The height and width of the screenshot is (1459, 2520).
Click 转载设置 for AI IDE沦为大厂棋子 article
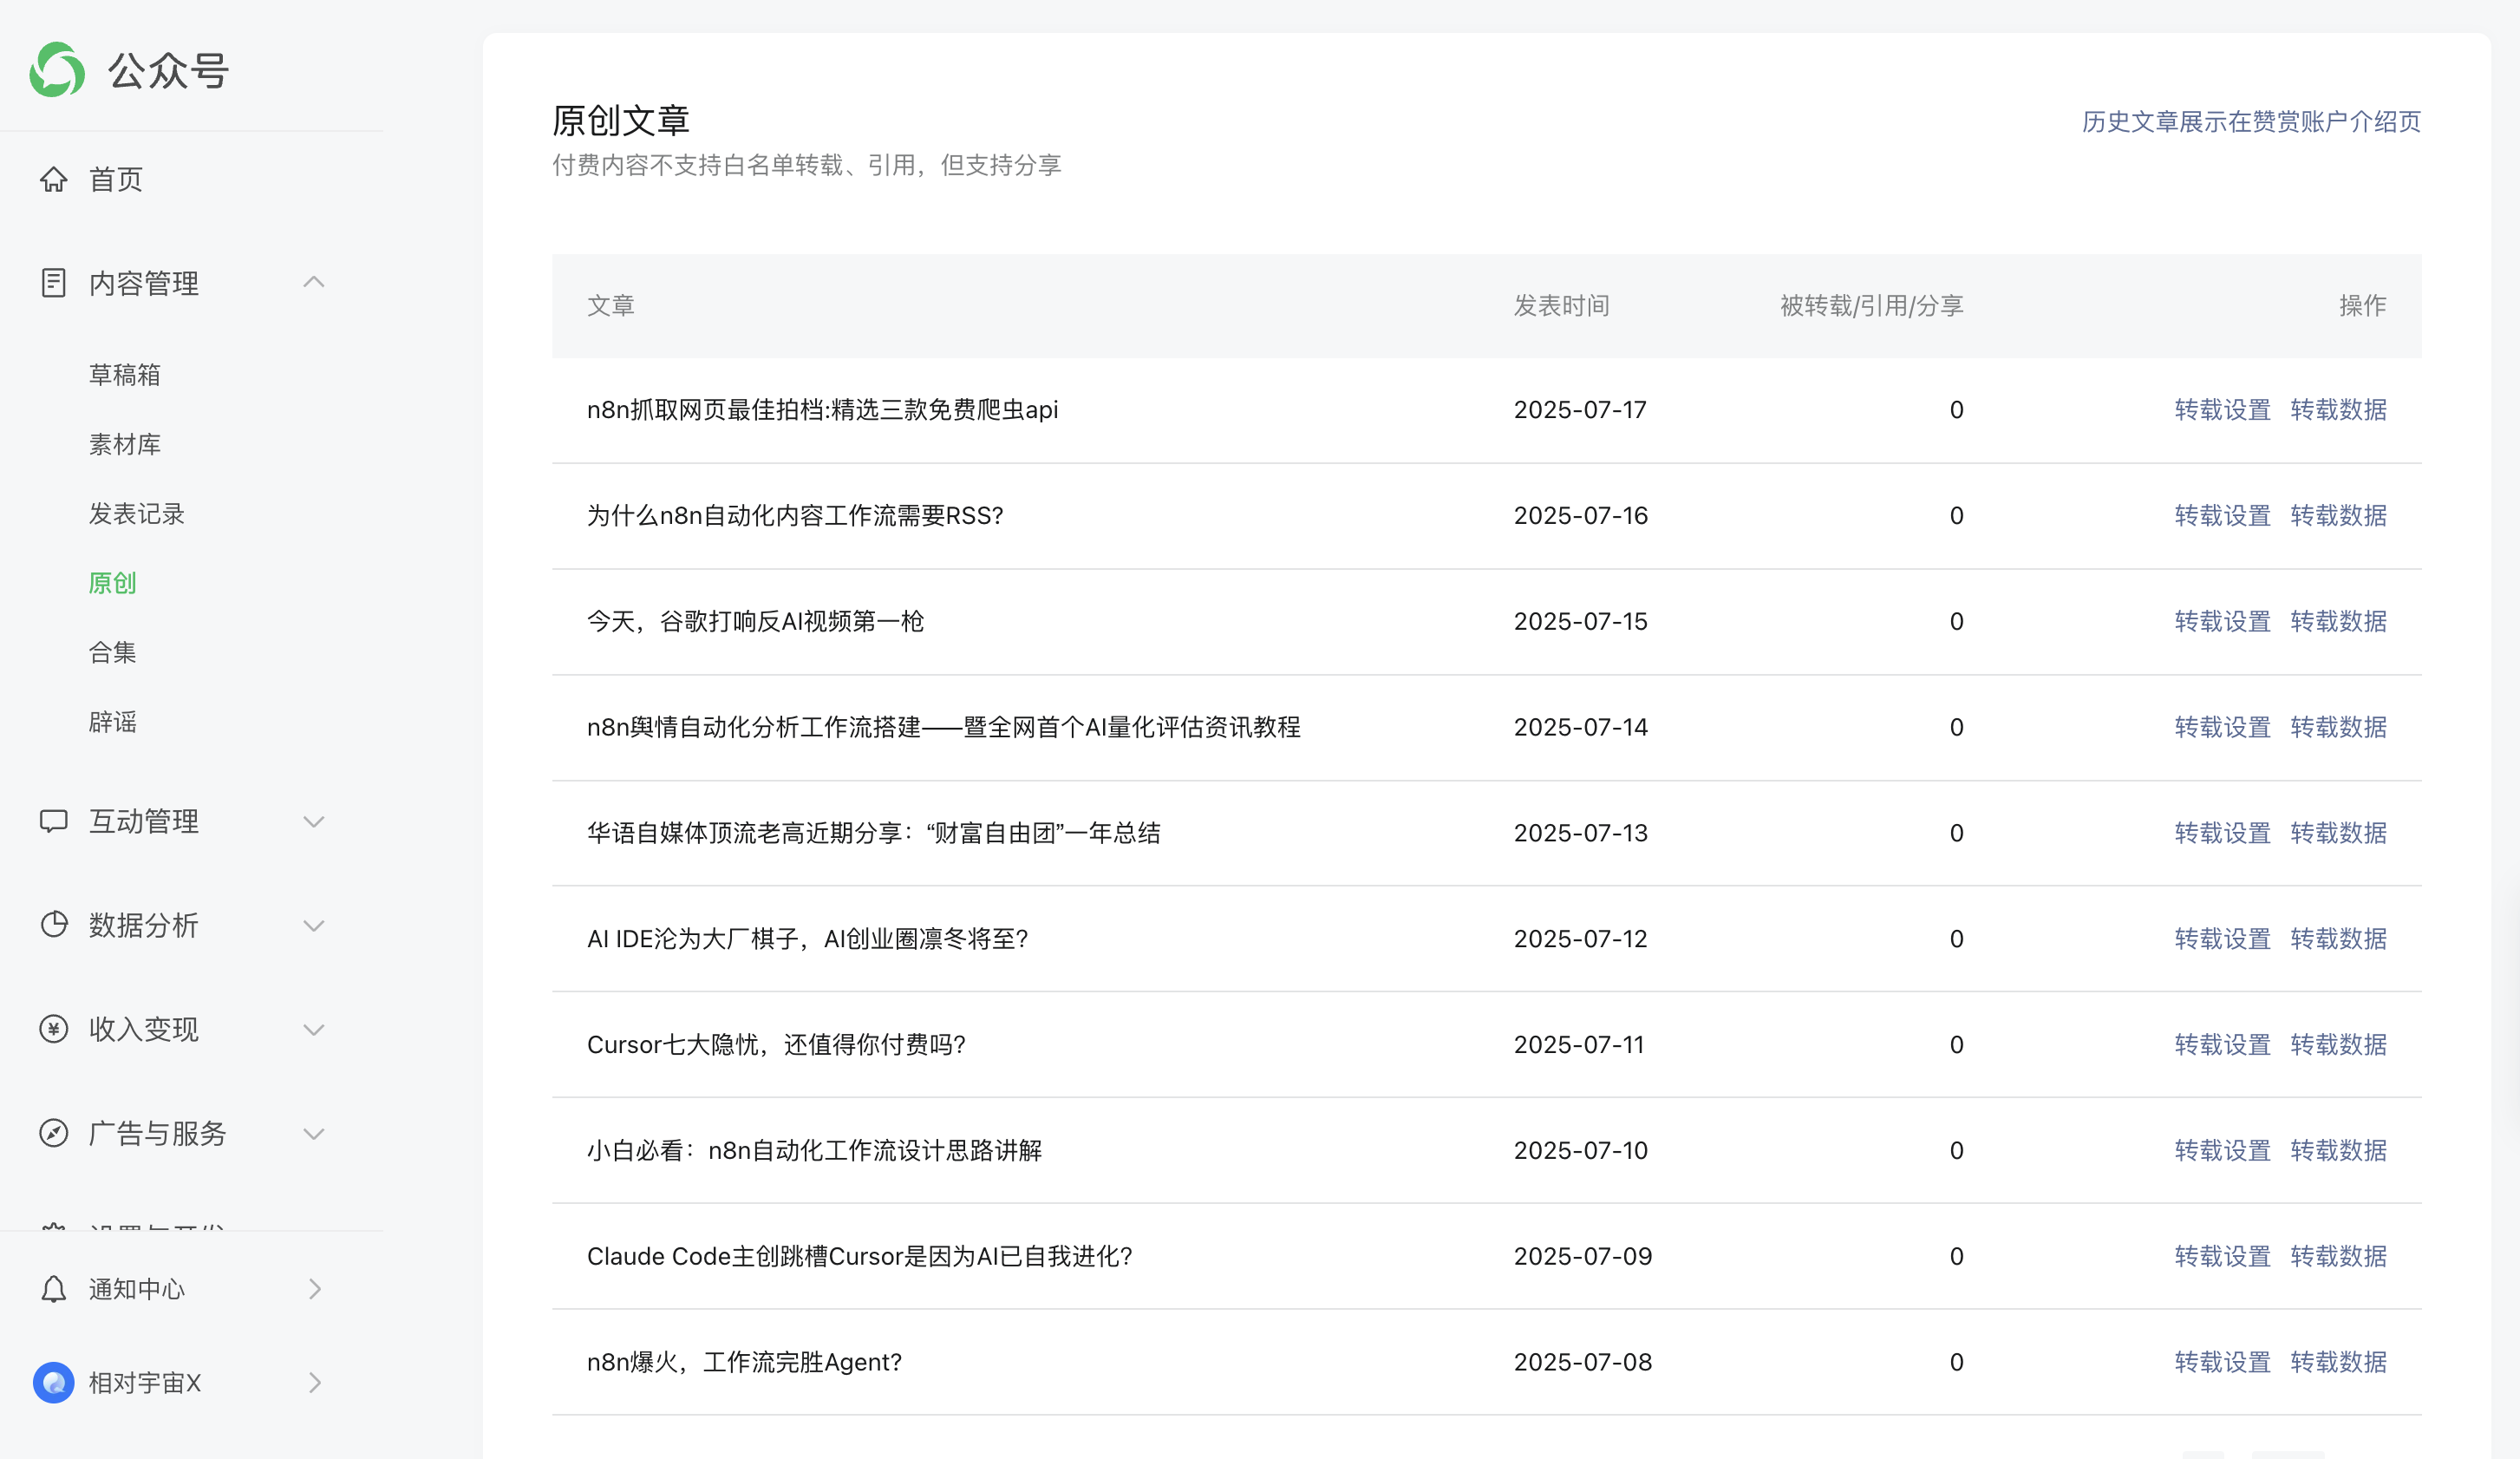[x=2222, y=938]
